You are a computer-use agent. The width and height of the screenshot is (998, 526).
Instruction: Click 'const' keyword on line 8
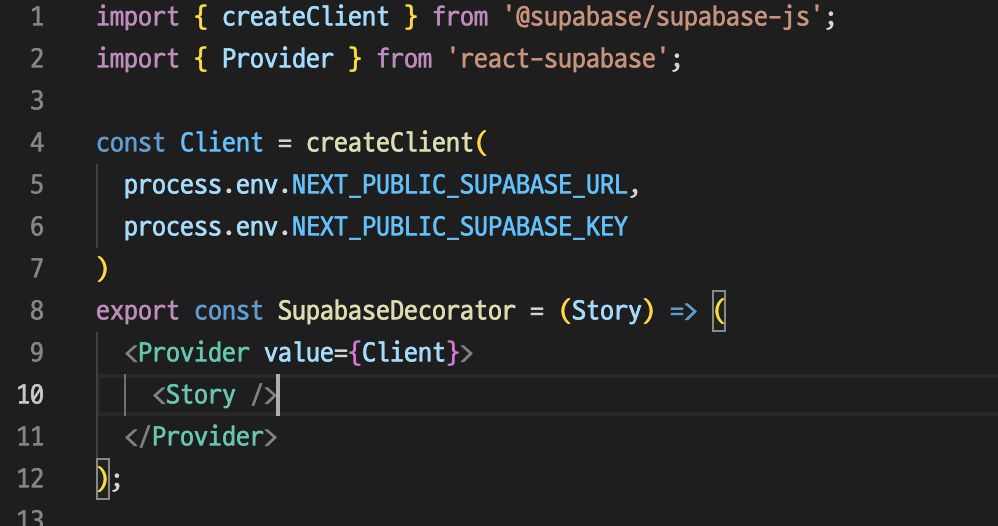click(x=228, y=311)
